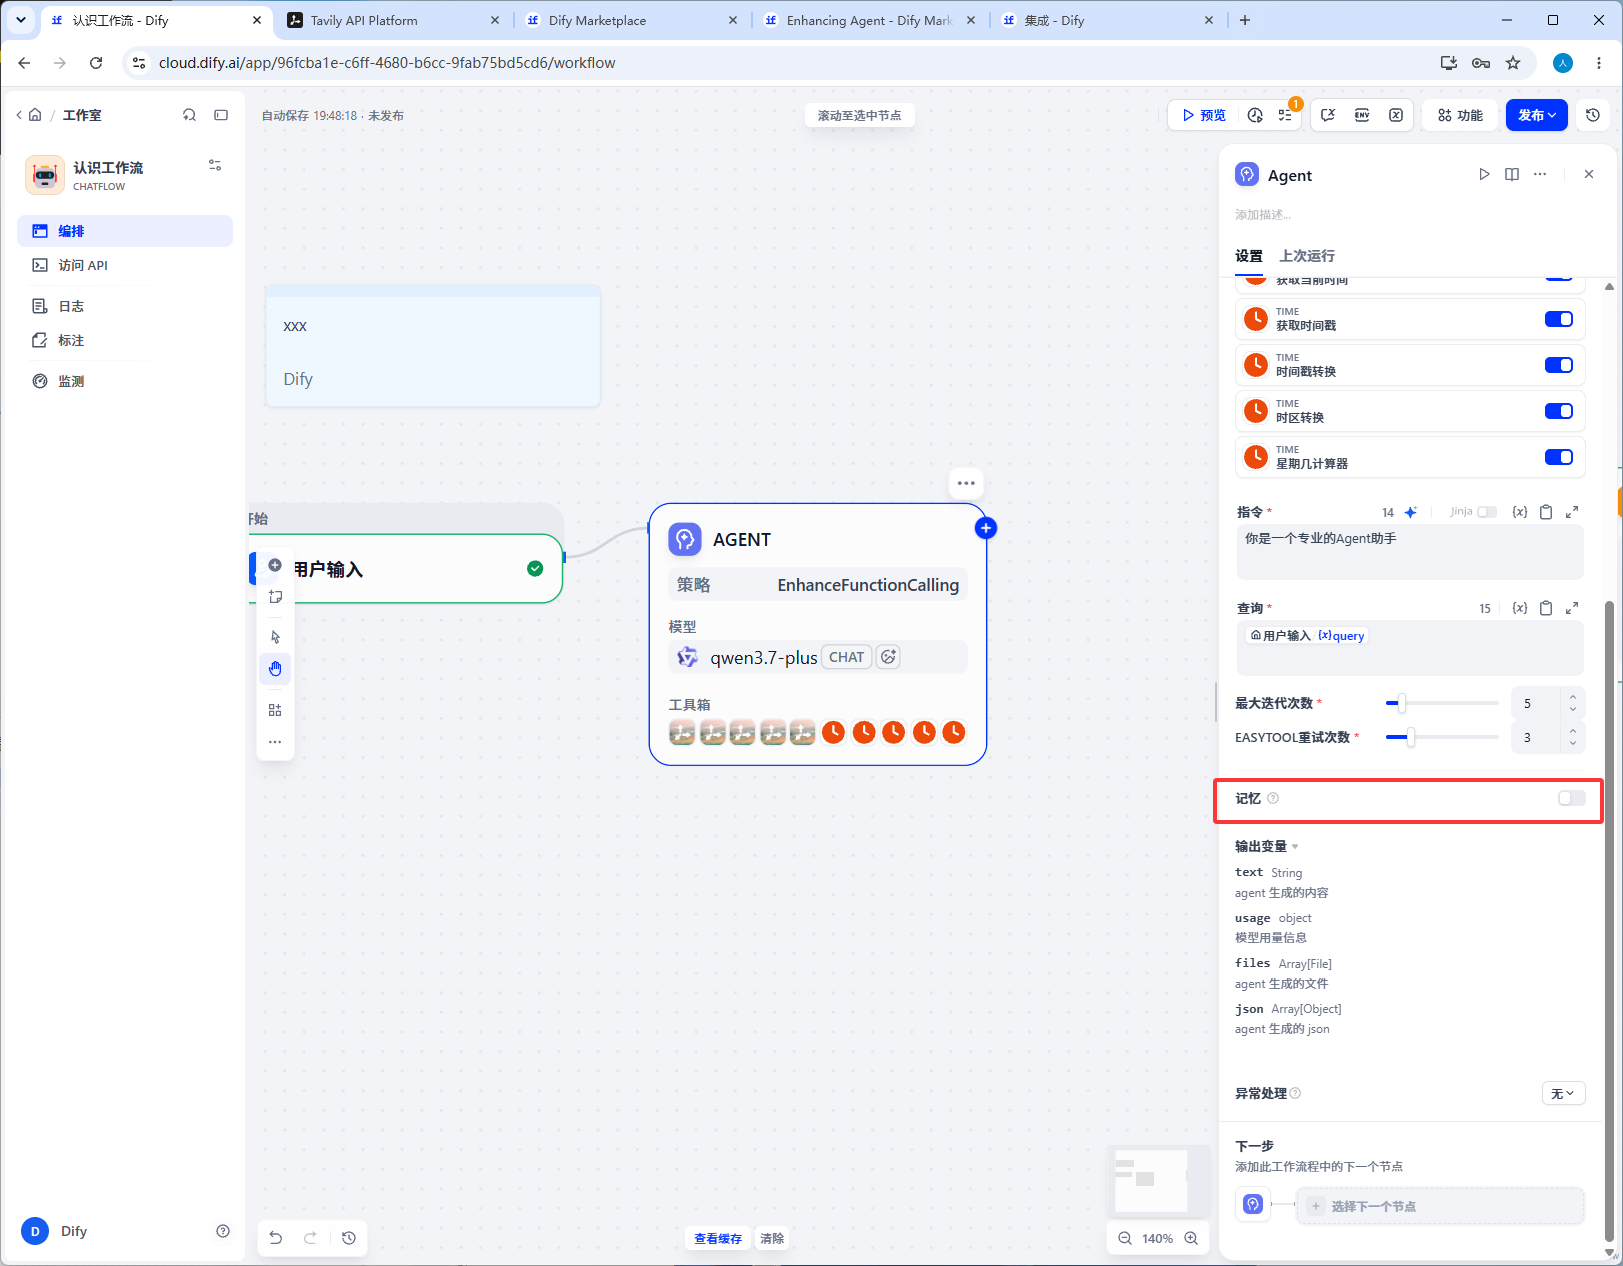
Task: Close the Agent settings panel
Action: tap(1589, 174)
